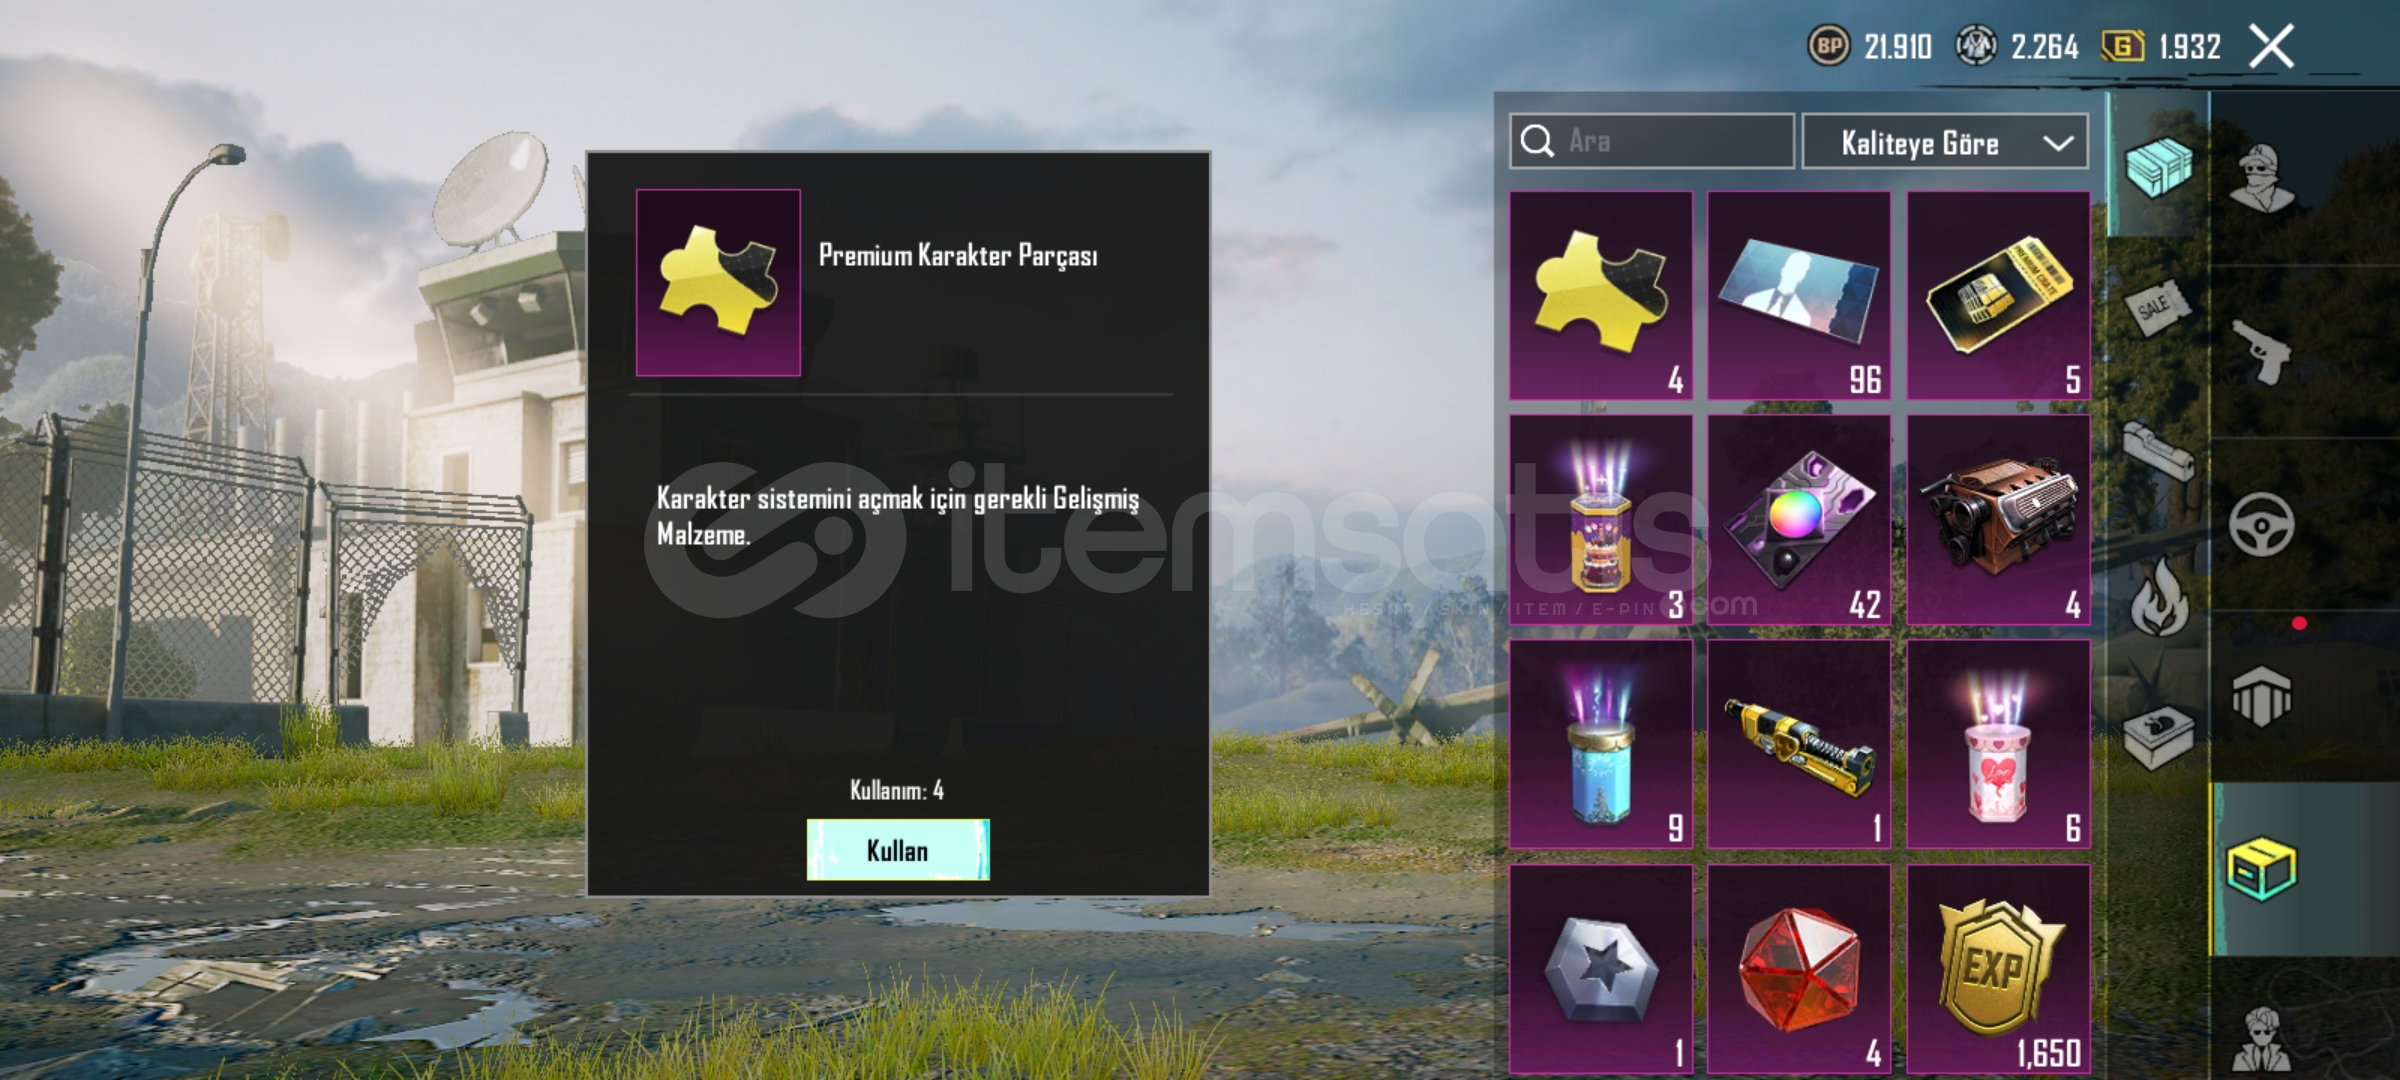Switch to the yellow box items tab
This screenshot has height=1080, width=2400.
[x=2262, y=870]
